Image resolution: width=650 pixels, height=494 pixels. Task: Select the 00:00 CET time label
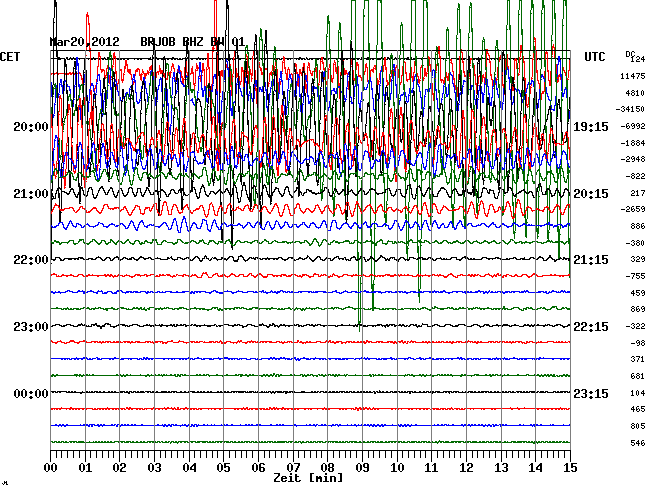pos(31,393)
